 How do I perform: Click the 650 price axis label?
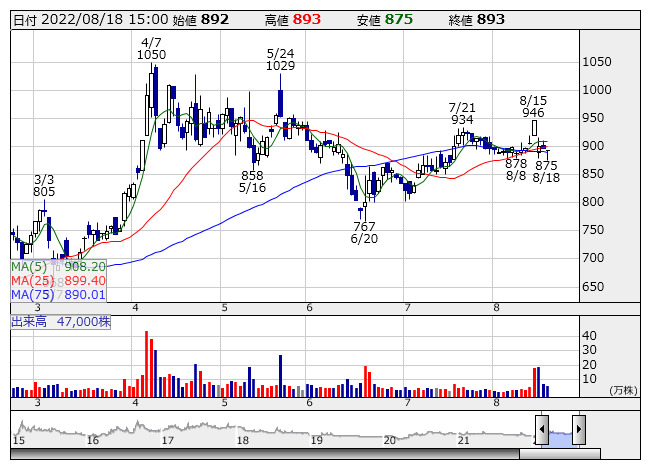(593, 287)
